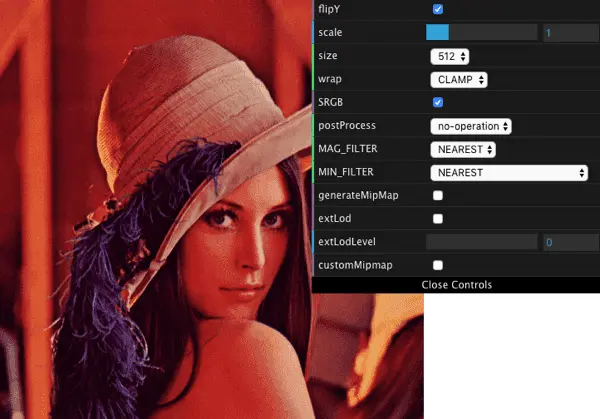This screenshot has height=419, width=600.
Task: Open the size dropdown showing 512
Action: (450, 56)
